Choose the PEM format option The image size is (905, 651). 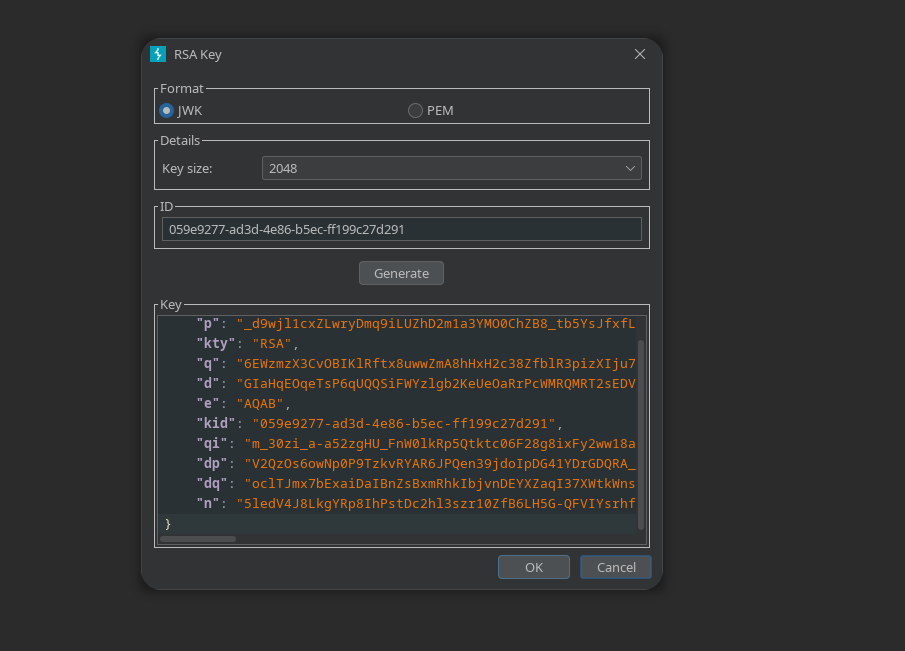point(415,110)
